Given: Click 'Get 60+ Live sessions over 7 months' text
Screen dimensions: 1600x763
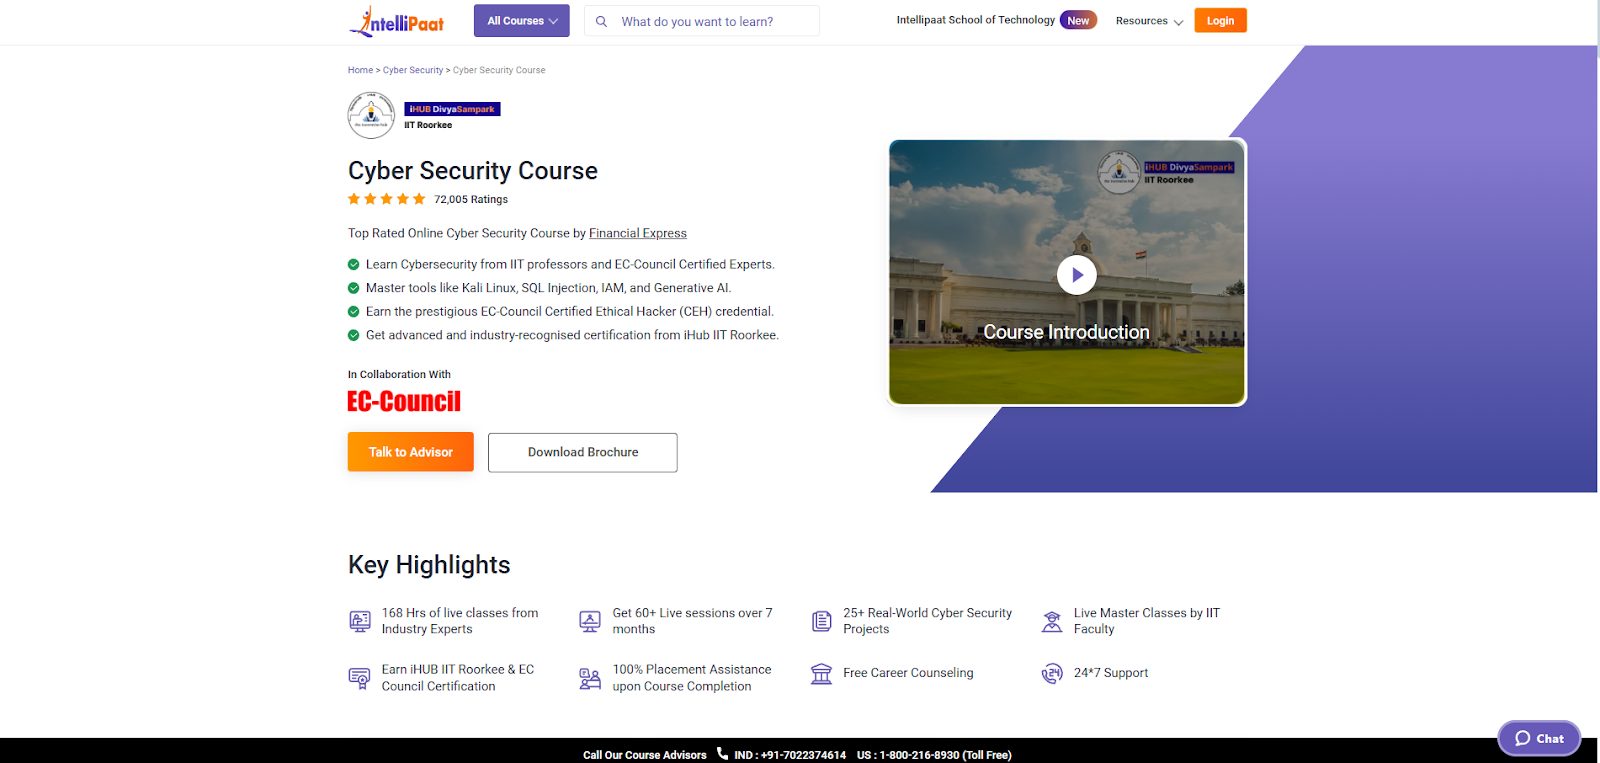Looking at the screenshot, I should pyautogui.click(x=693, y=621).
